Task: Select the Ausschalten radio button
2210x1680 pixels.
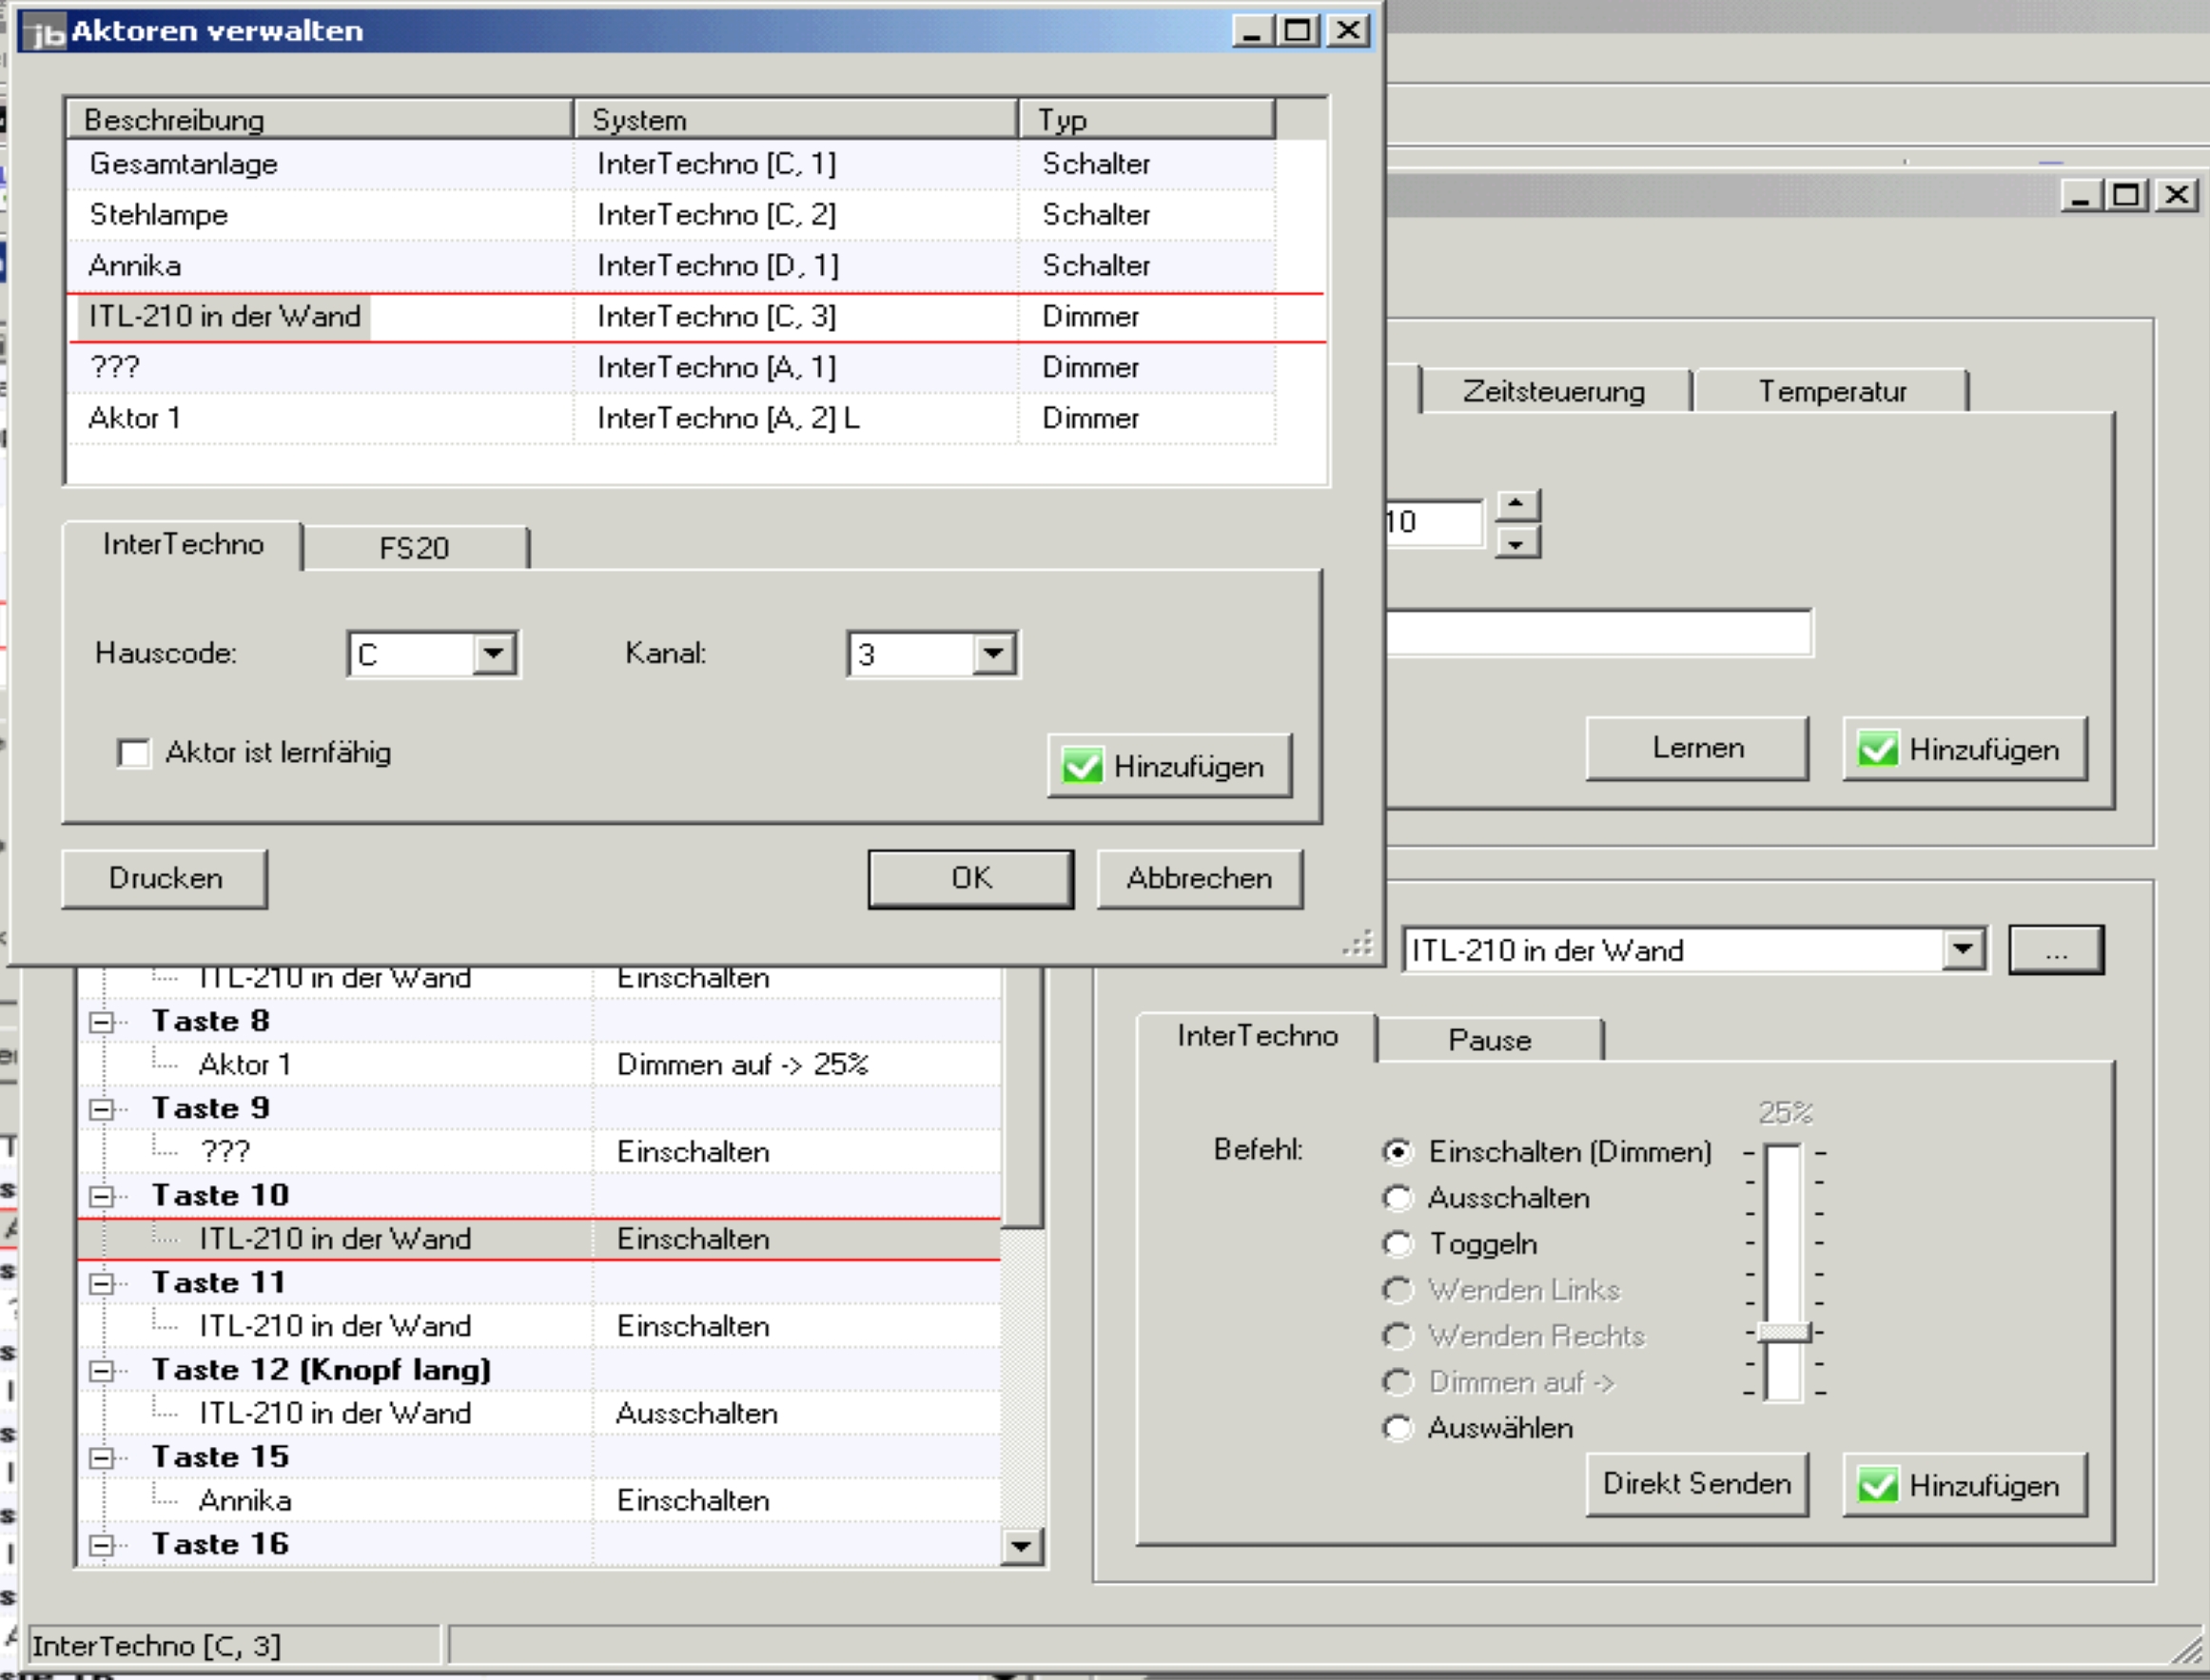Action: [x=1397, y=1198]
